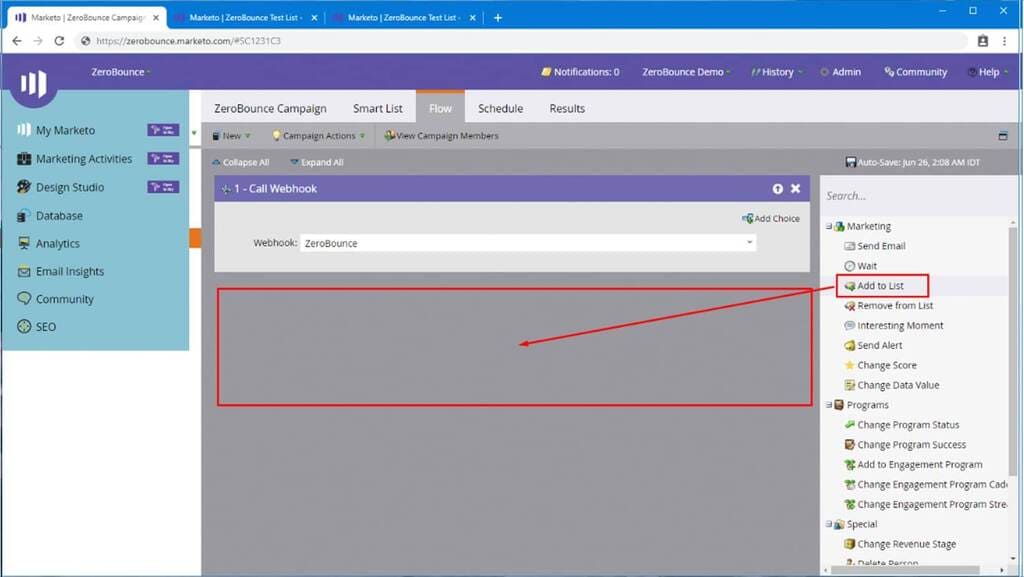Click the Send Email flow action

pos(880,246)
